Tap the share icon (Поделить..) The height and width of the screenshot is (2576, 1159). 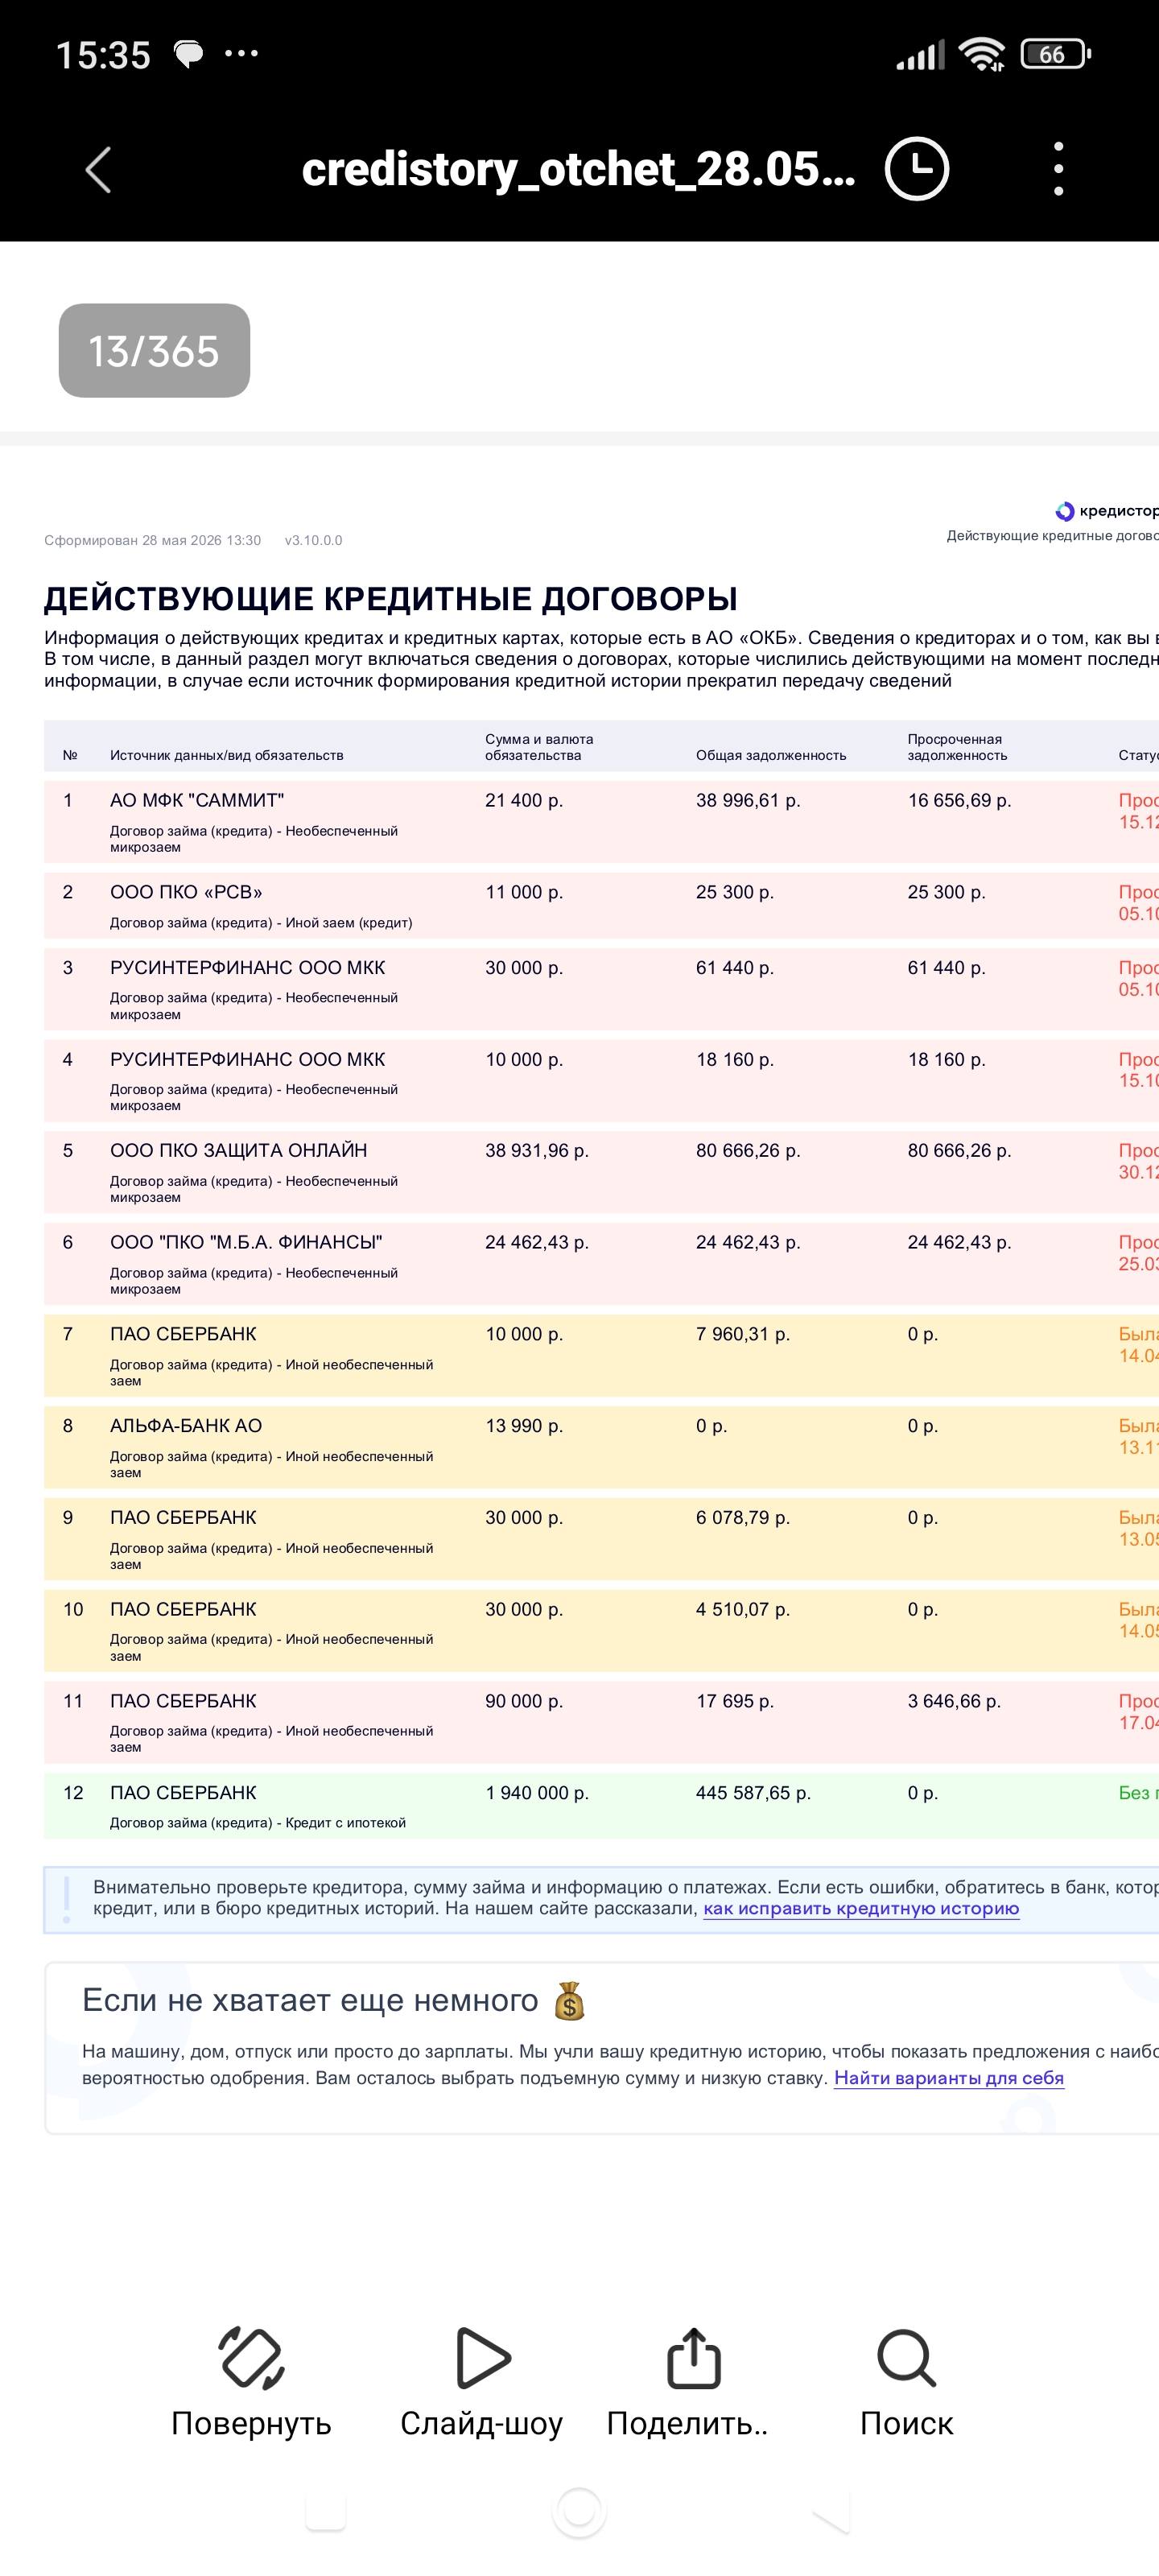coord(693,2358)
